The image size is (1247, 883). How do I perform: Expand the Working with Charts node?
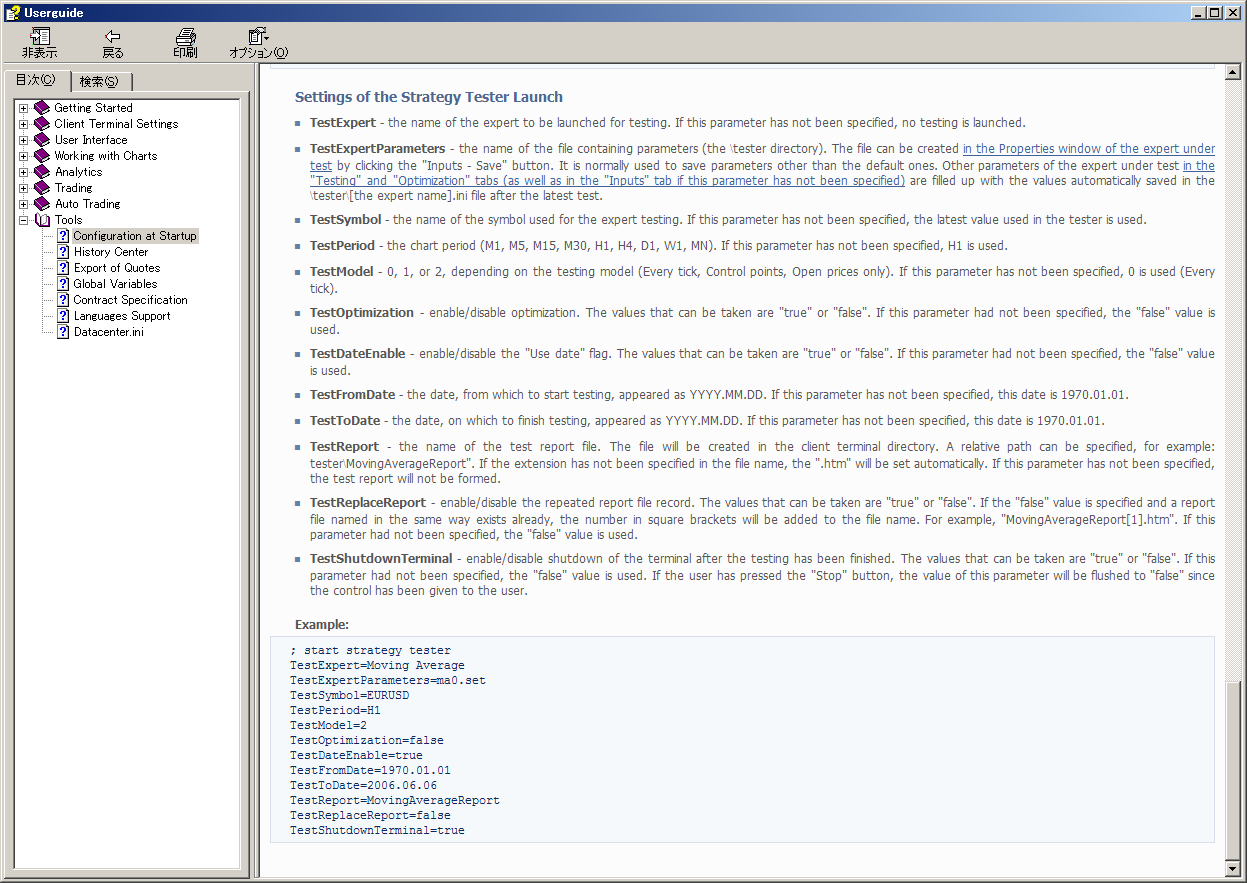24,156
